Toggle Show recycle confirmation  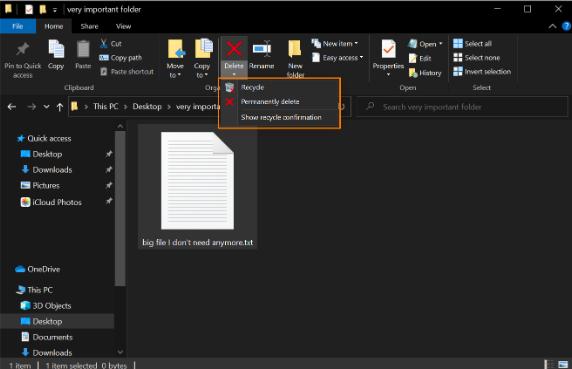pos(281,117)
